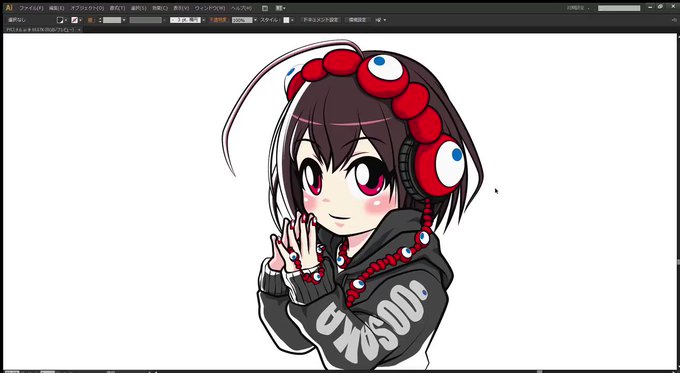The height and width of the screenshot is (373, 680).
Task: Open the stroke panel via 線 label
Action: coord(90,20)
